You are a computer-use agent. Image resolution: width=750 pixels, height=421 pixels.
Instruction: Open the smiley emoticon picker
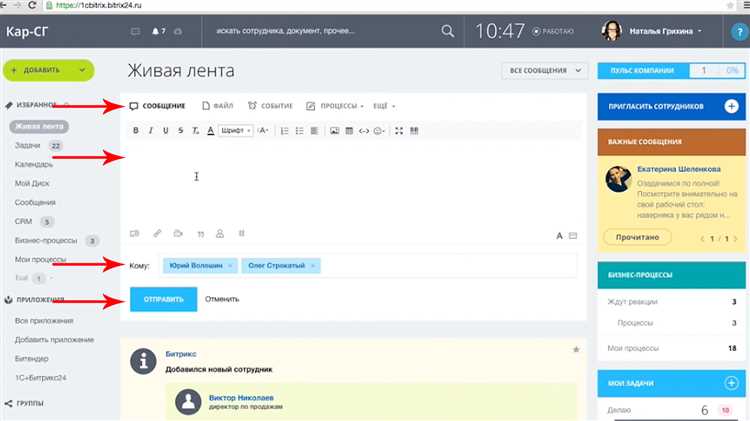click(379, 131)
